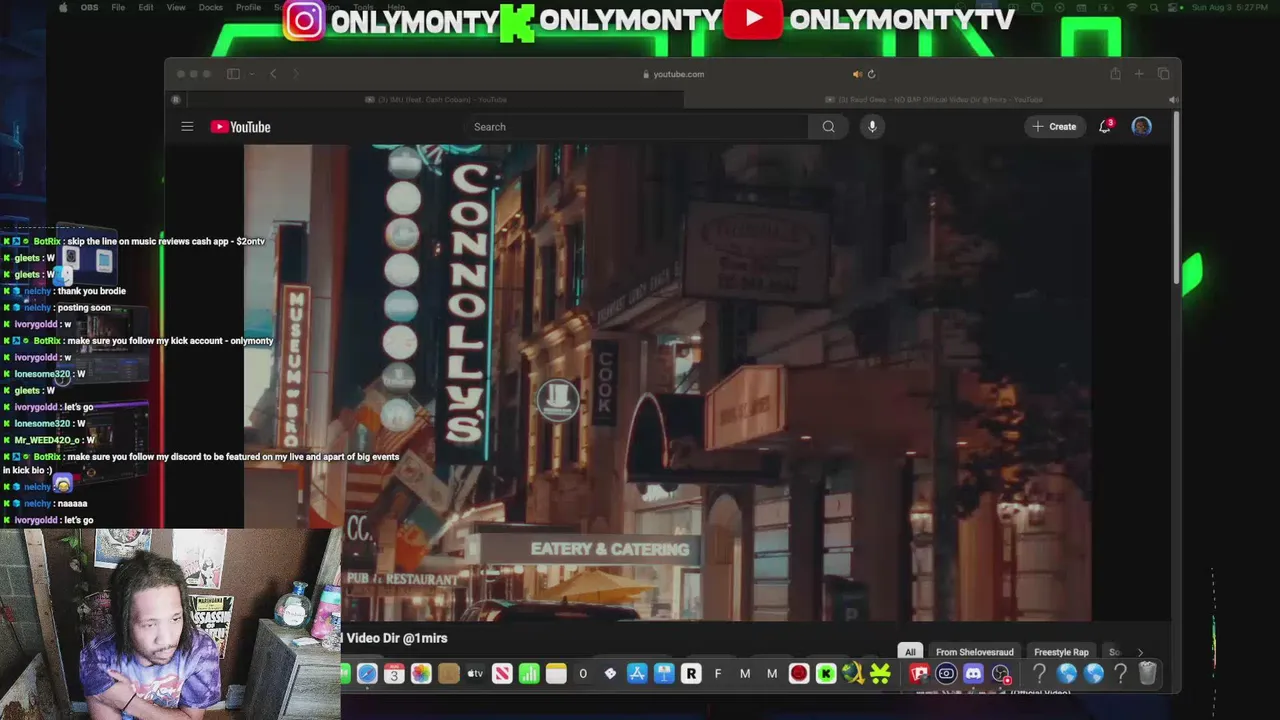Switch to Raud Geez NO BAP tab
Viewport: 1280px width, 720px height.
[x=934, y=99]
